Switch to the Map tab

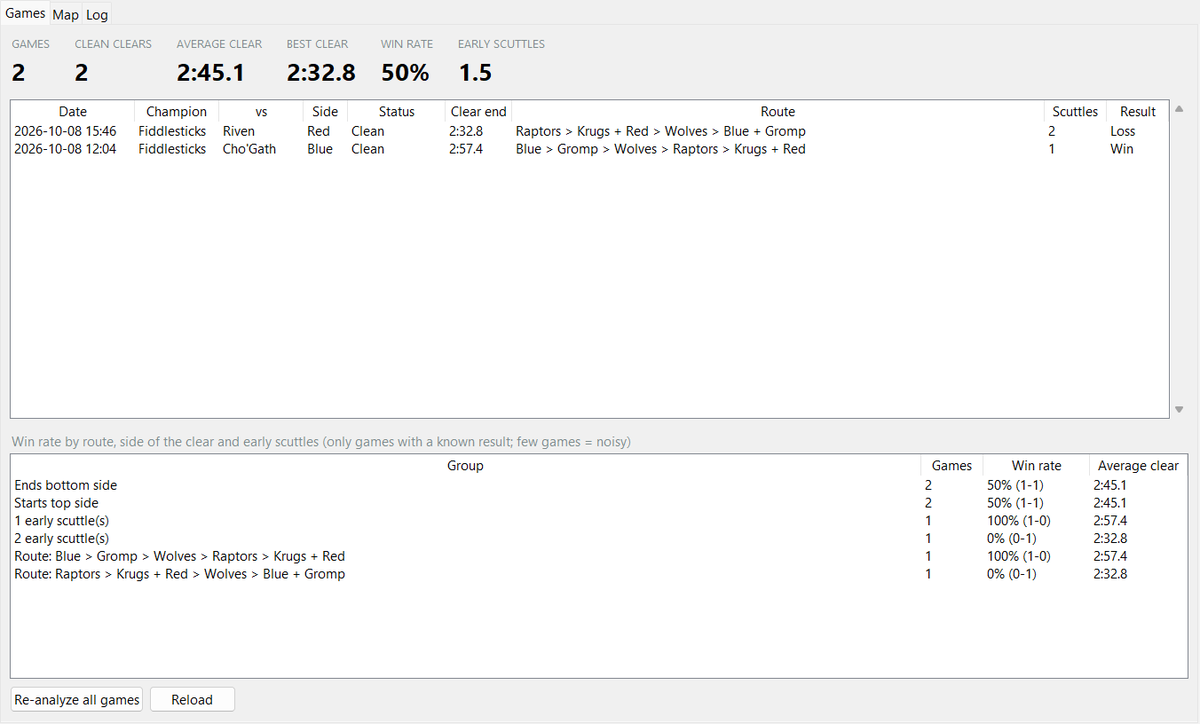pos(66,15)
